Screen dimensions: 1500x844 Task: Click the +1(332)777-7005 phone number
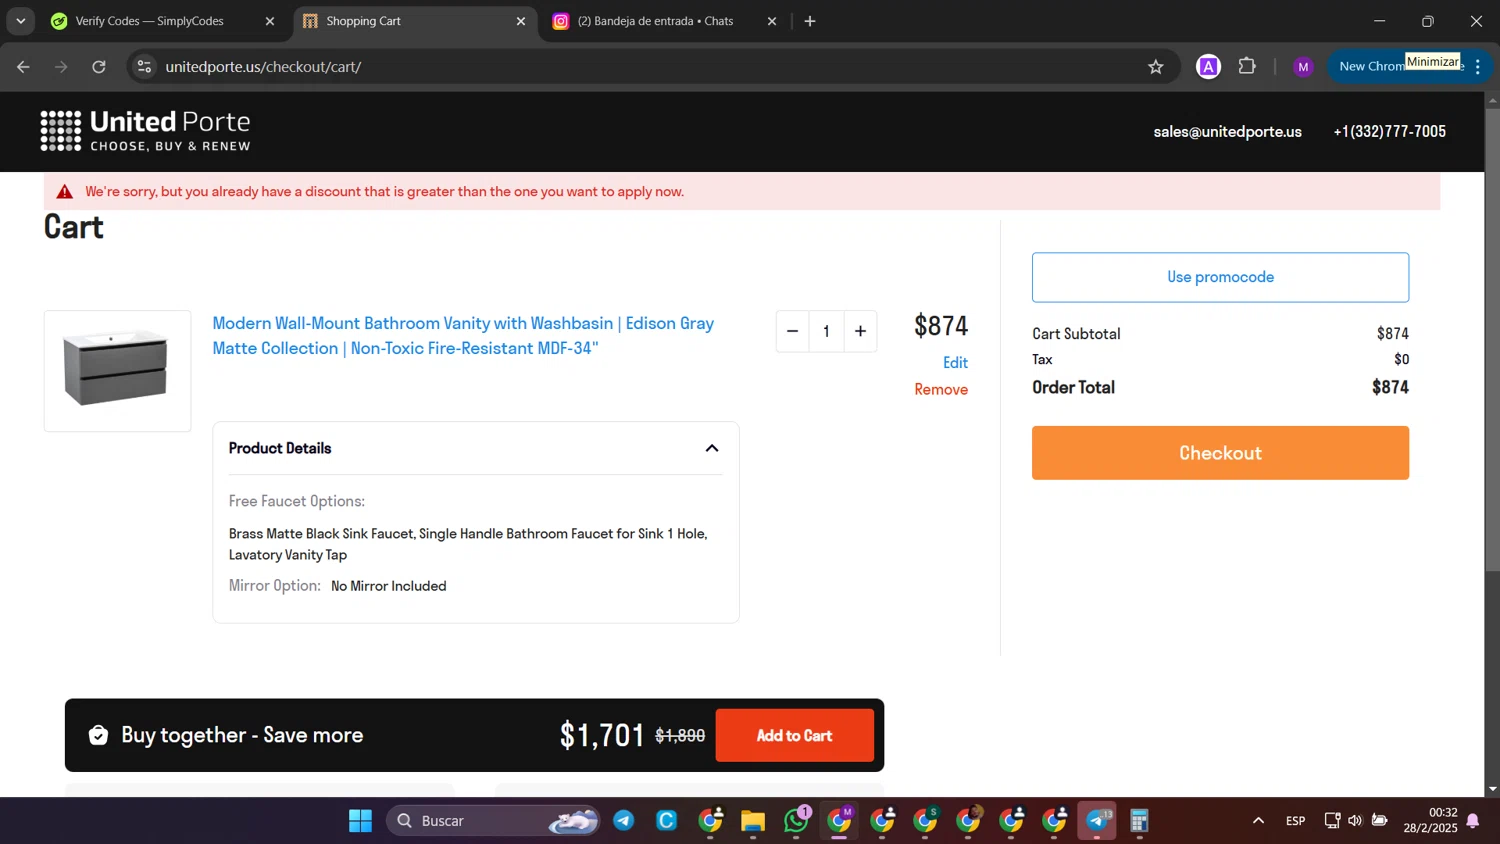pyautogui.click(x=1390, y=132)
